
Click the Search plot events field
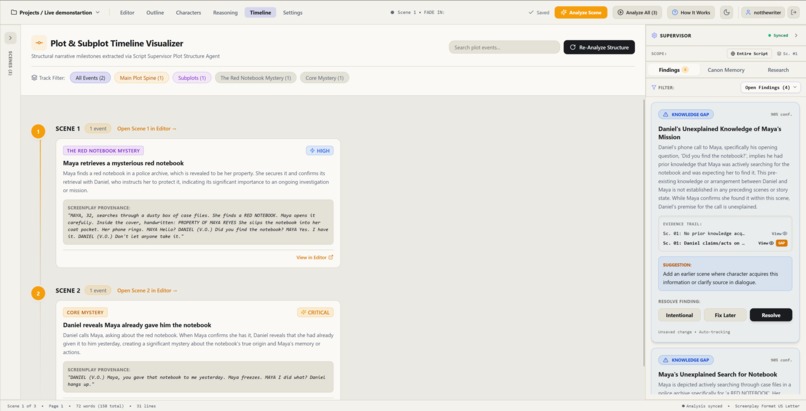(504, 47)
